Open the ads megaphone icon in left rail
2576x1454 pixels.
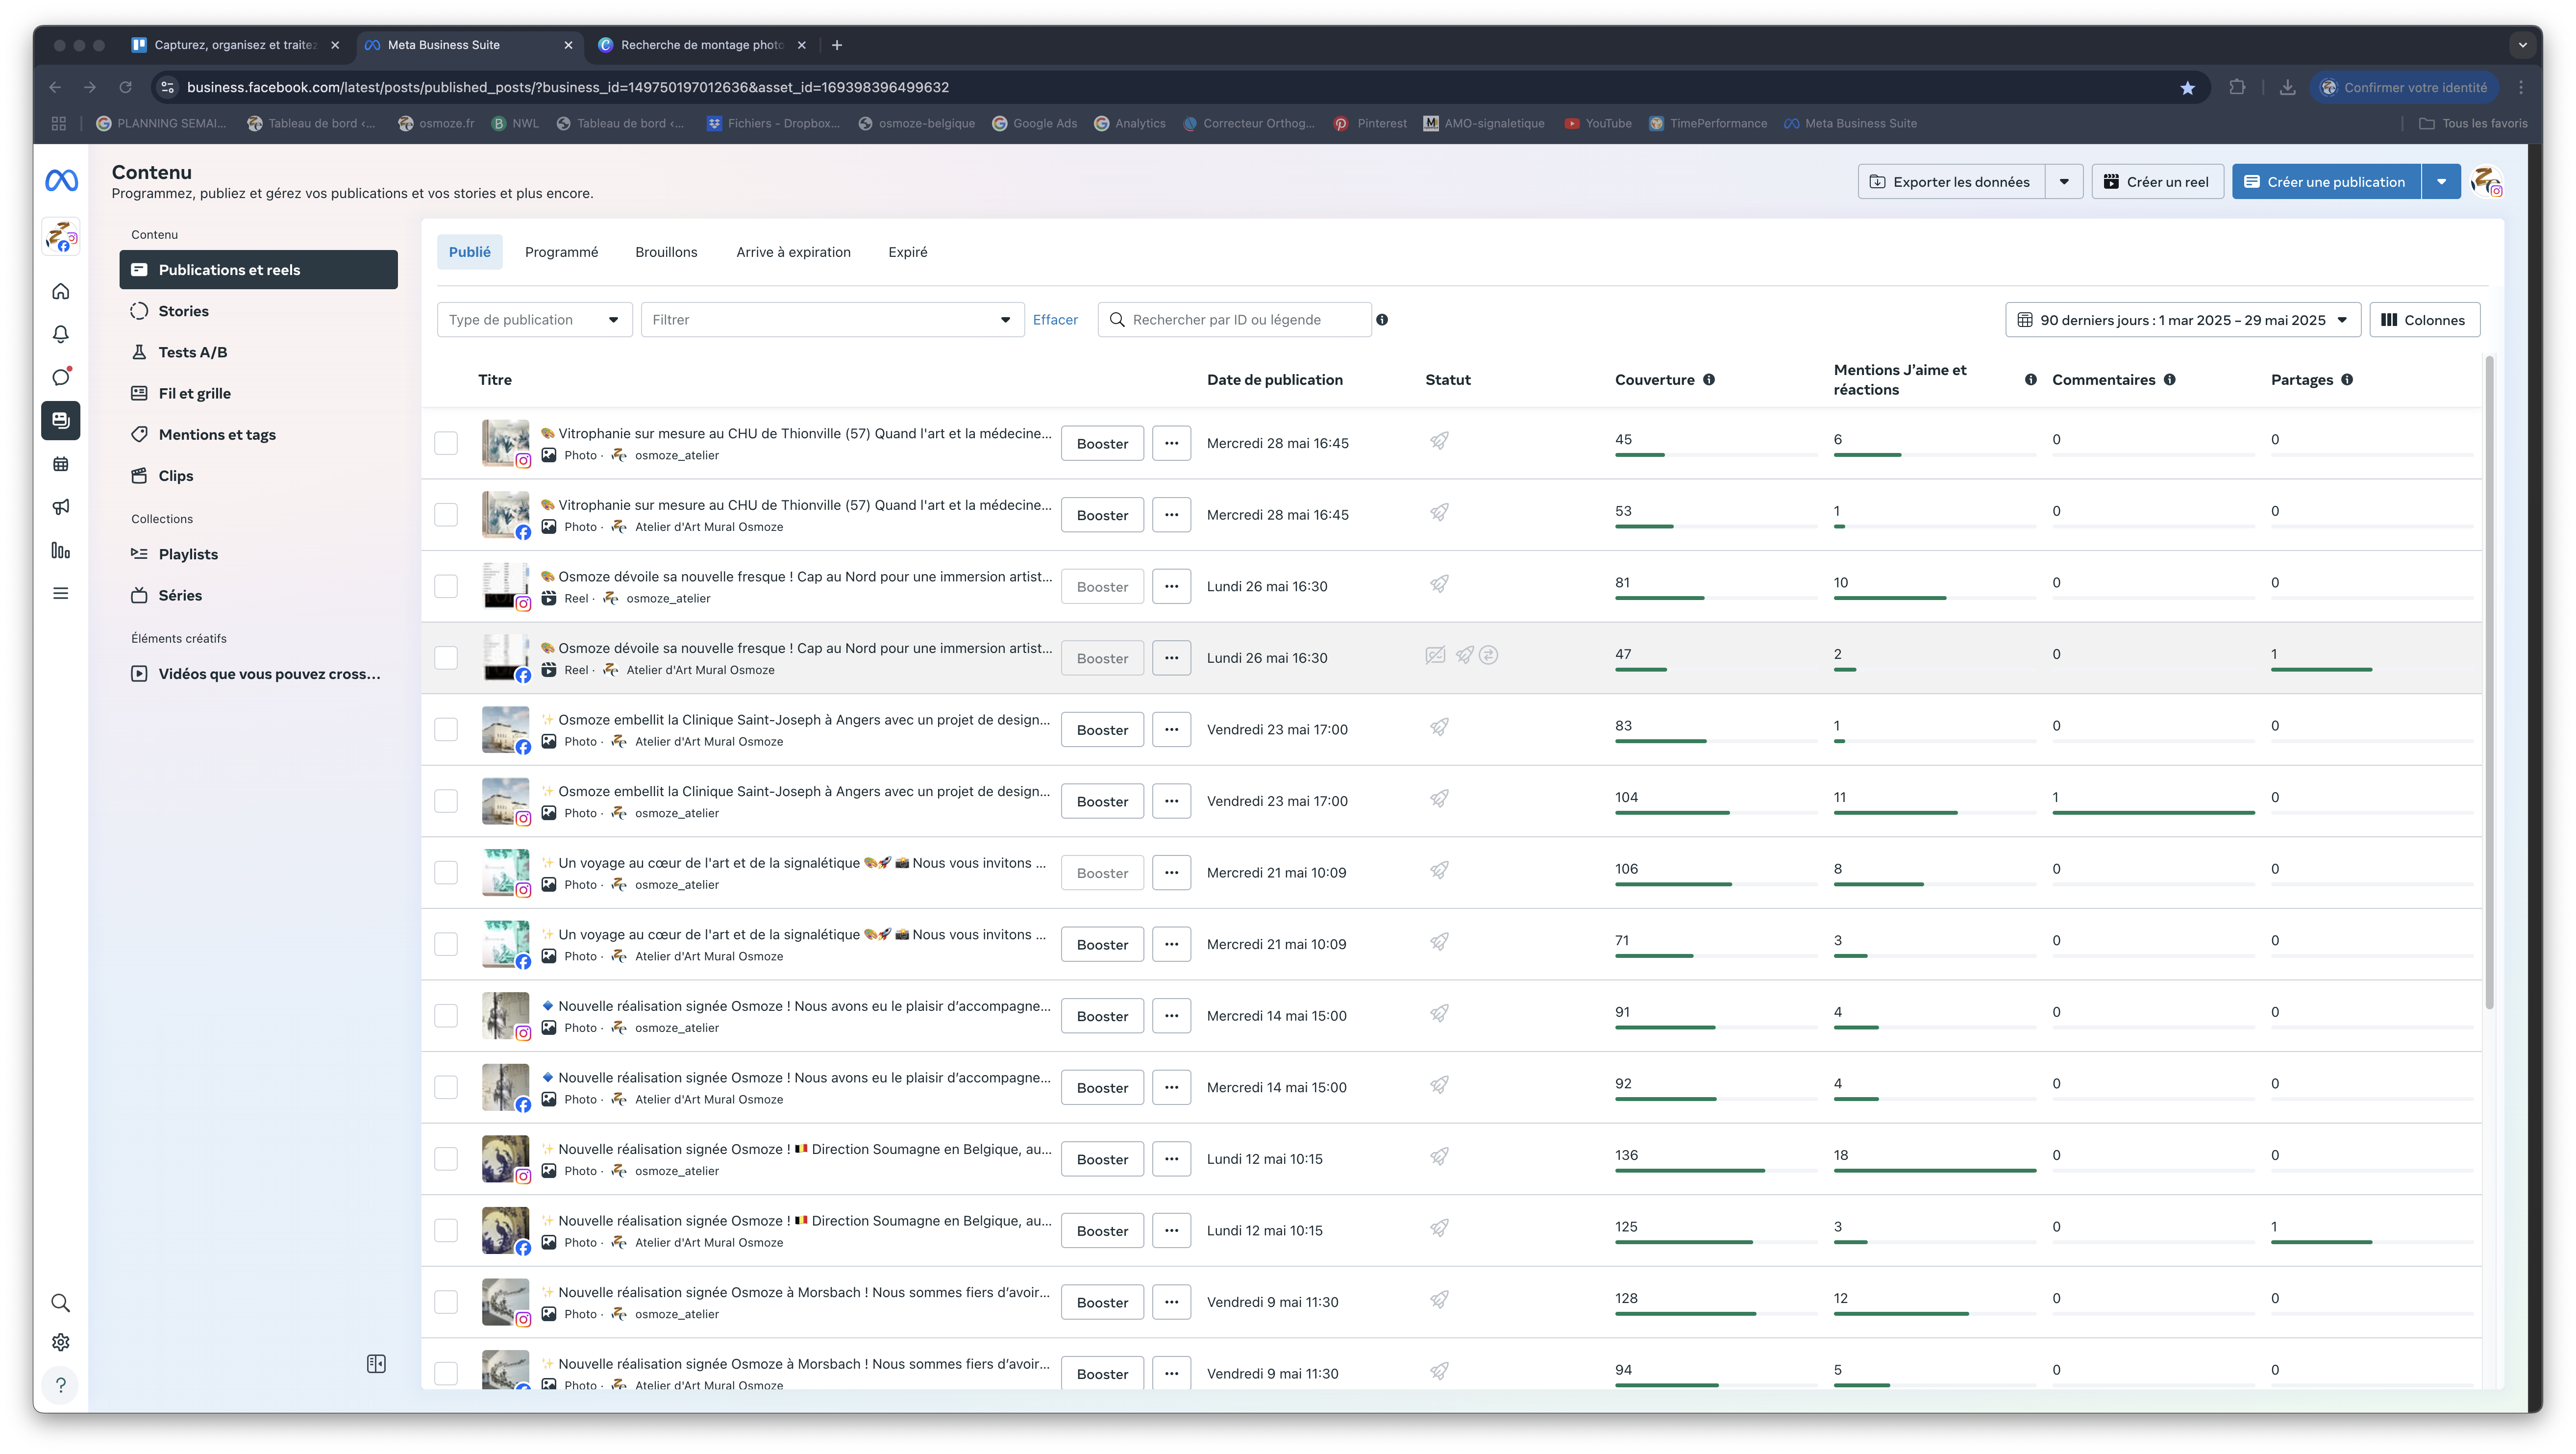click(61, 507)
